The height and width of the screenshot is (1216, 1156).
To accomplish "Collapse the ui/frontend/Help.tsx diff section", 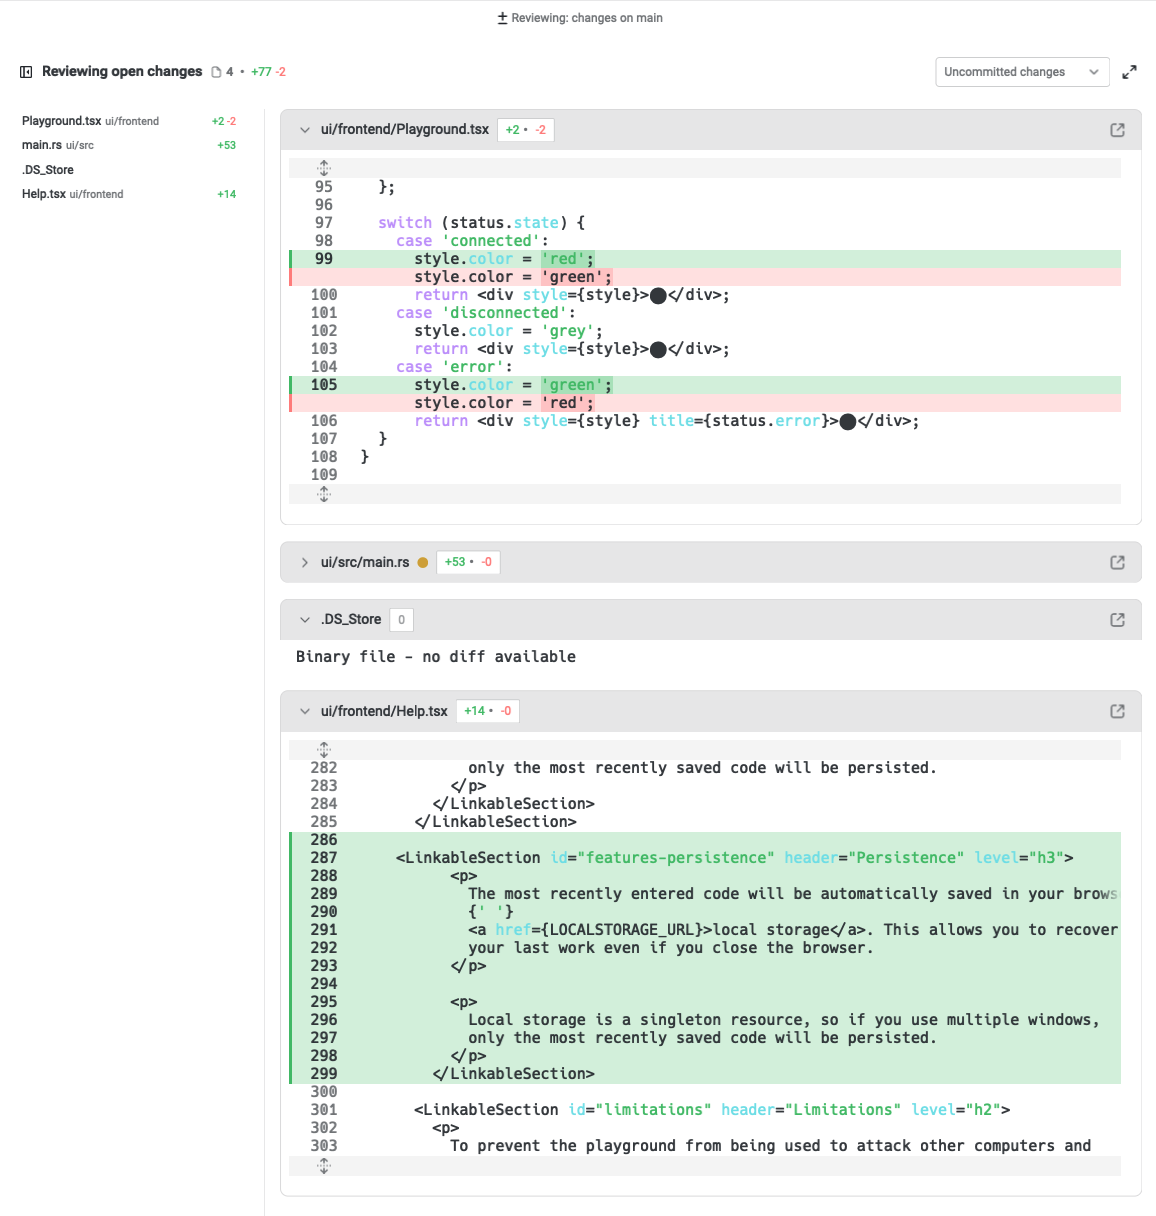I will pyautogui.click(x=305, y=712).
